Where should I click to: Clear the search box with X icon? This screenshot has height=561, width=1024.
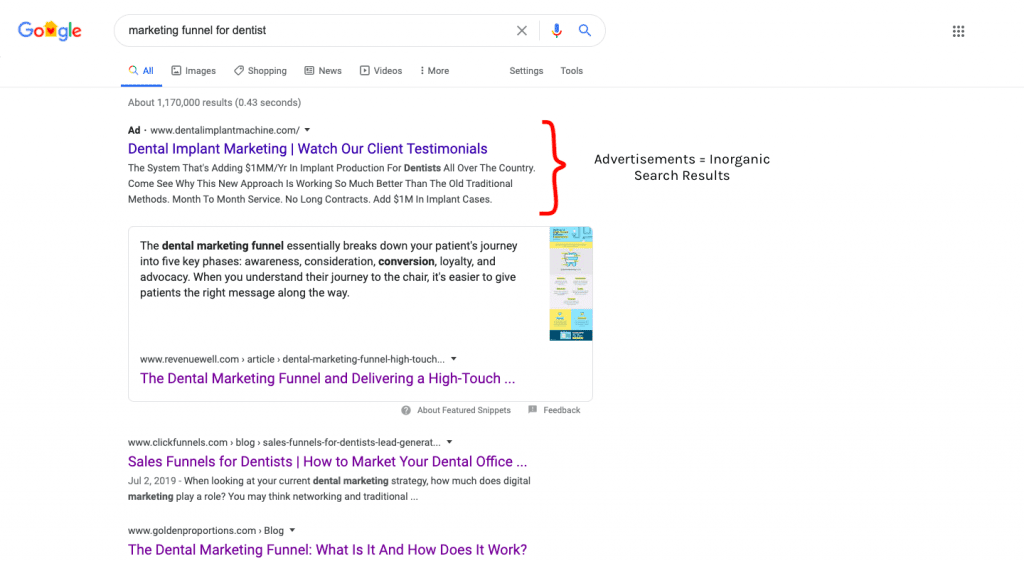522,31
